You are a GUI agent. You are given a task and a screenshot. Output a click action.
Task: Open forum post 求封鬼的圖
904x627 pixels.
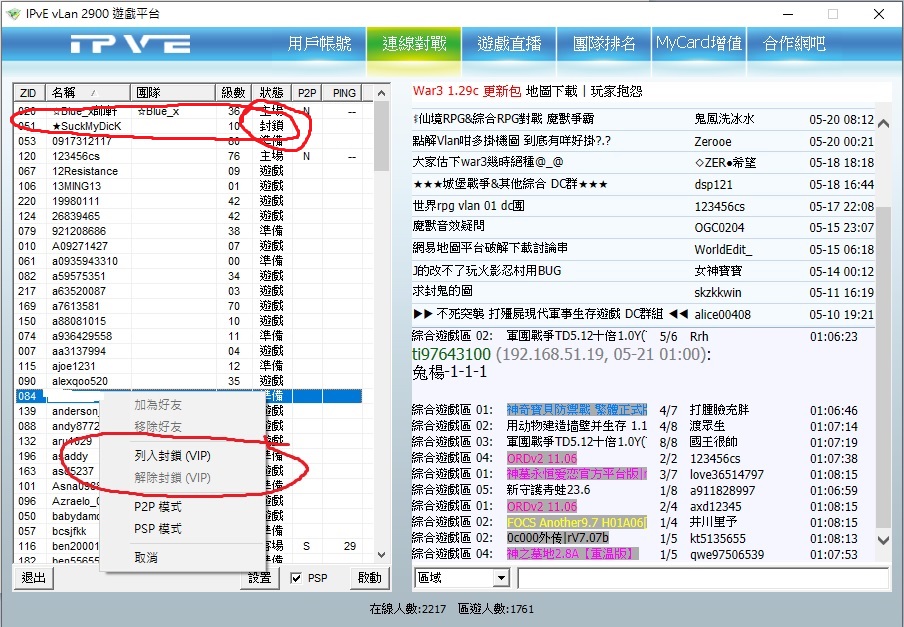[x=442, y=292]
